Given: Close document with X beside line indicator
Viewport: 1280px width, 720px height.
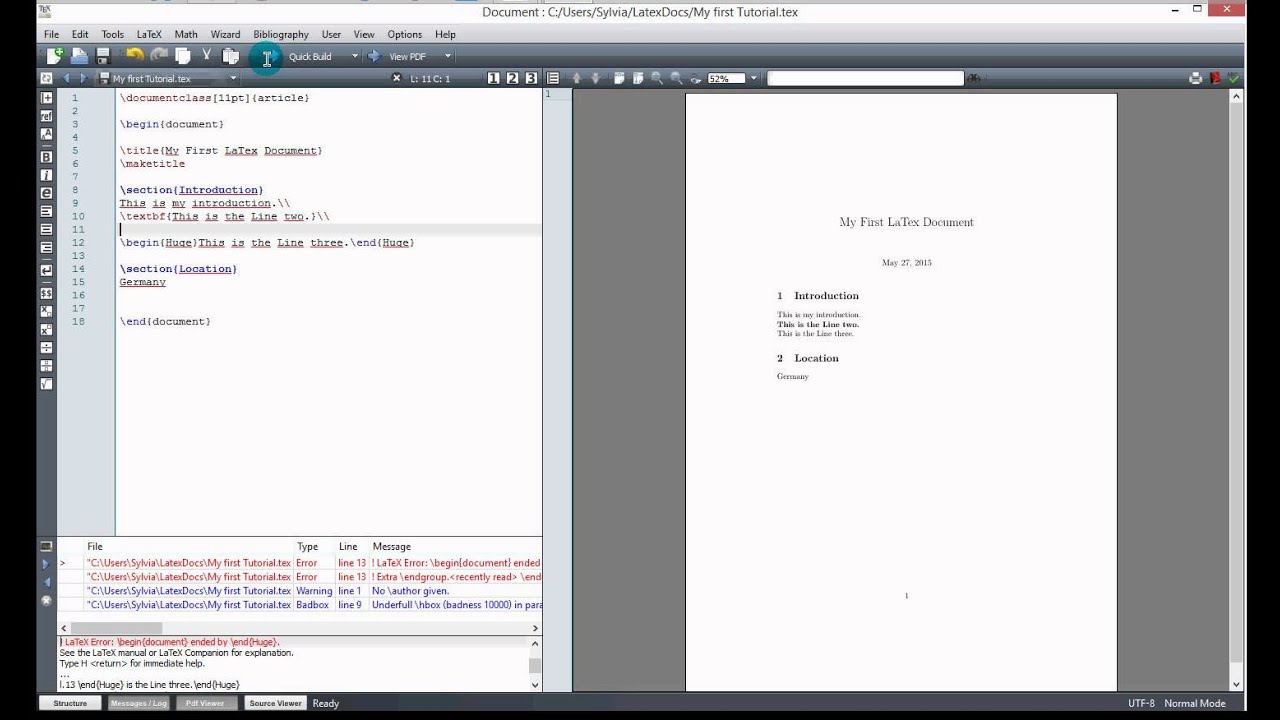Looking at the screenshot, I should (x=396, y=78).
